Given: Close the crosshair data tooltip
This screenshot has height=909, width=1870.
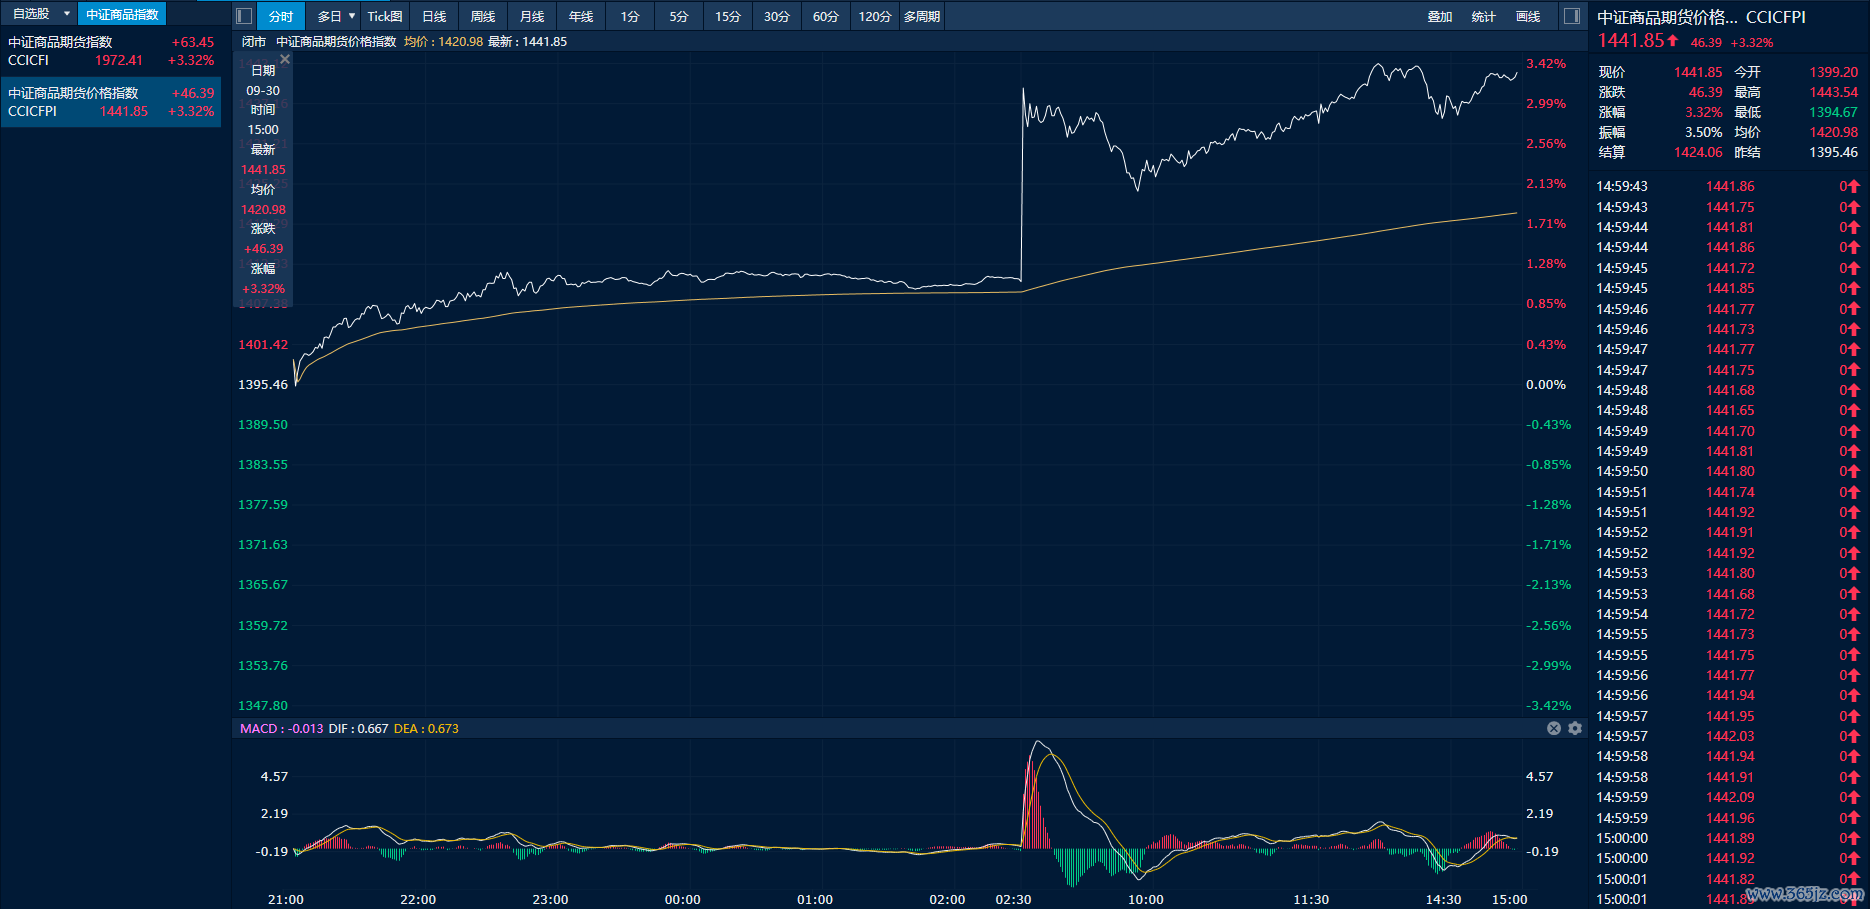Looking at the screenshot, I should point(285,60).
